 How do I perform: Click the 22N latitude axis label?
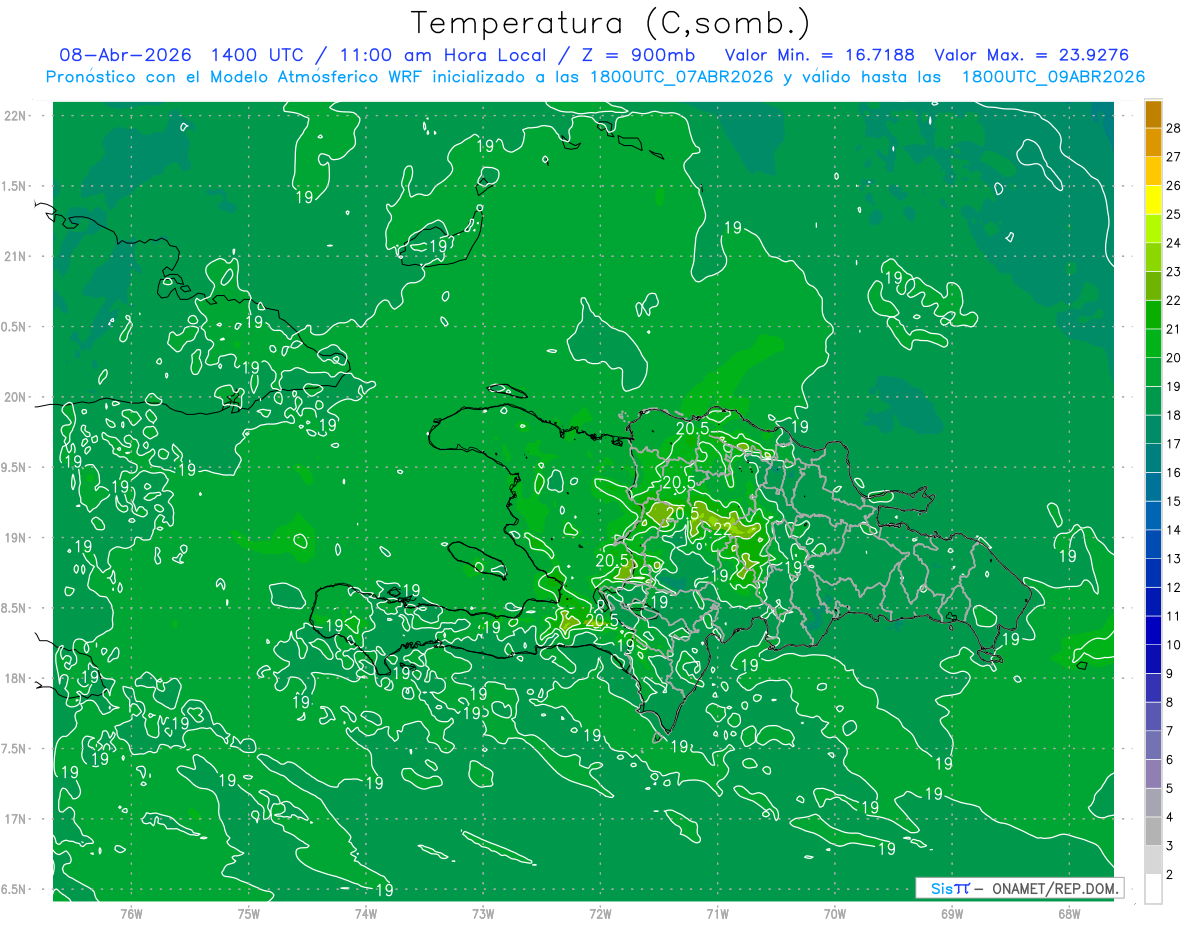pyautogui.click(x=17, y=115)
